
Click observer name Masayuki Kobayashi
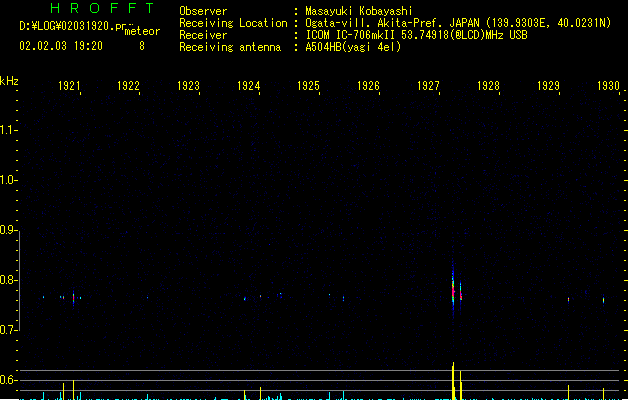click(x=359, y=11)
